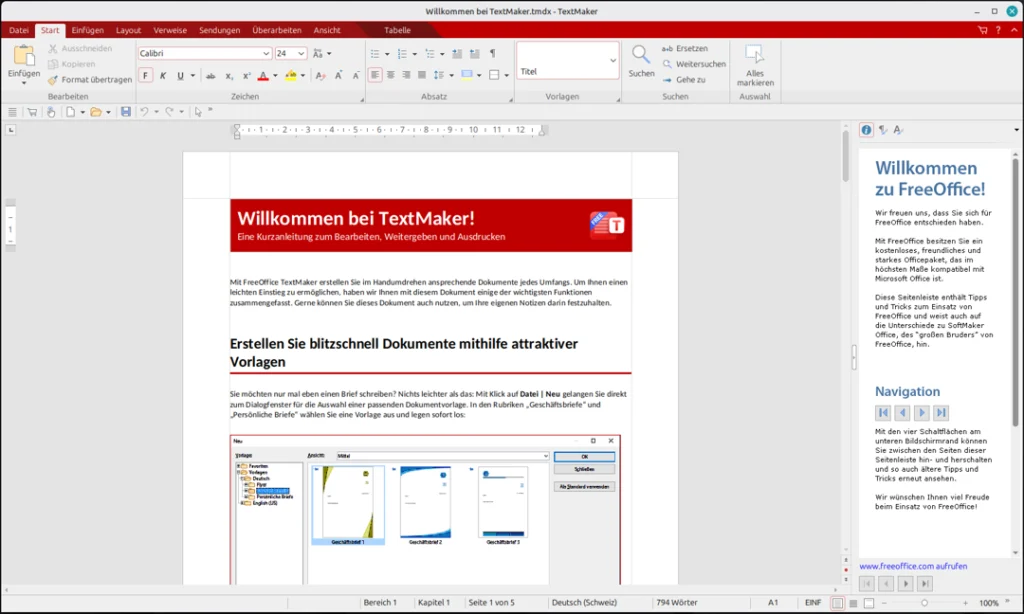The image size is (1024, 614).
Task: Open the borders dropdown arrow
Action: (506, 75)
